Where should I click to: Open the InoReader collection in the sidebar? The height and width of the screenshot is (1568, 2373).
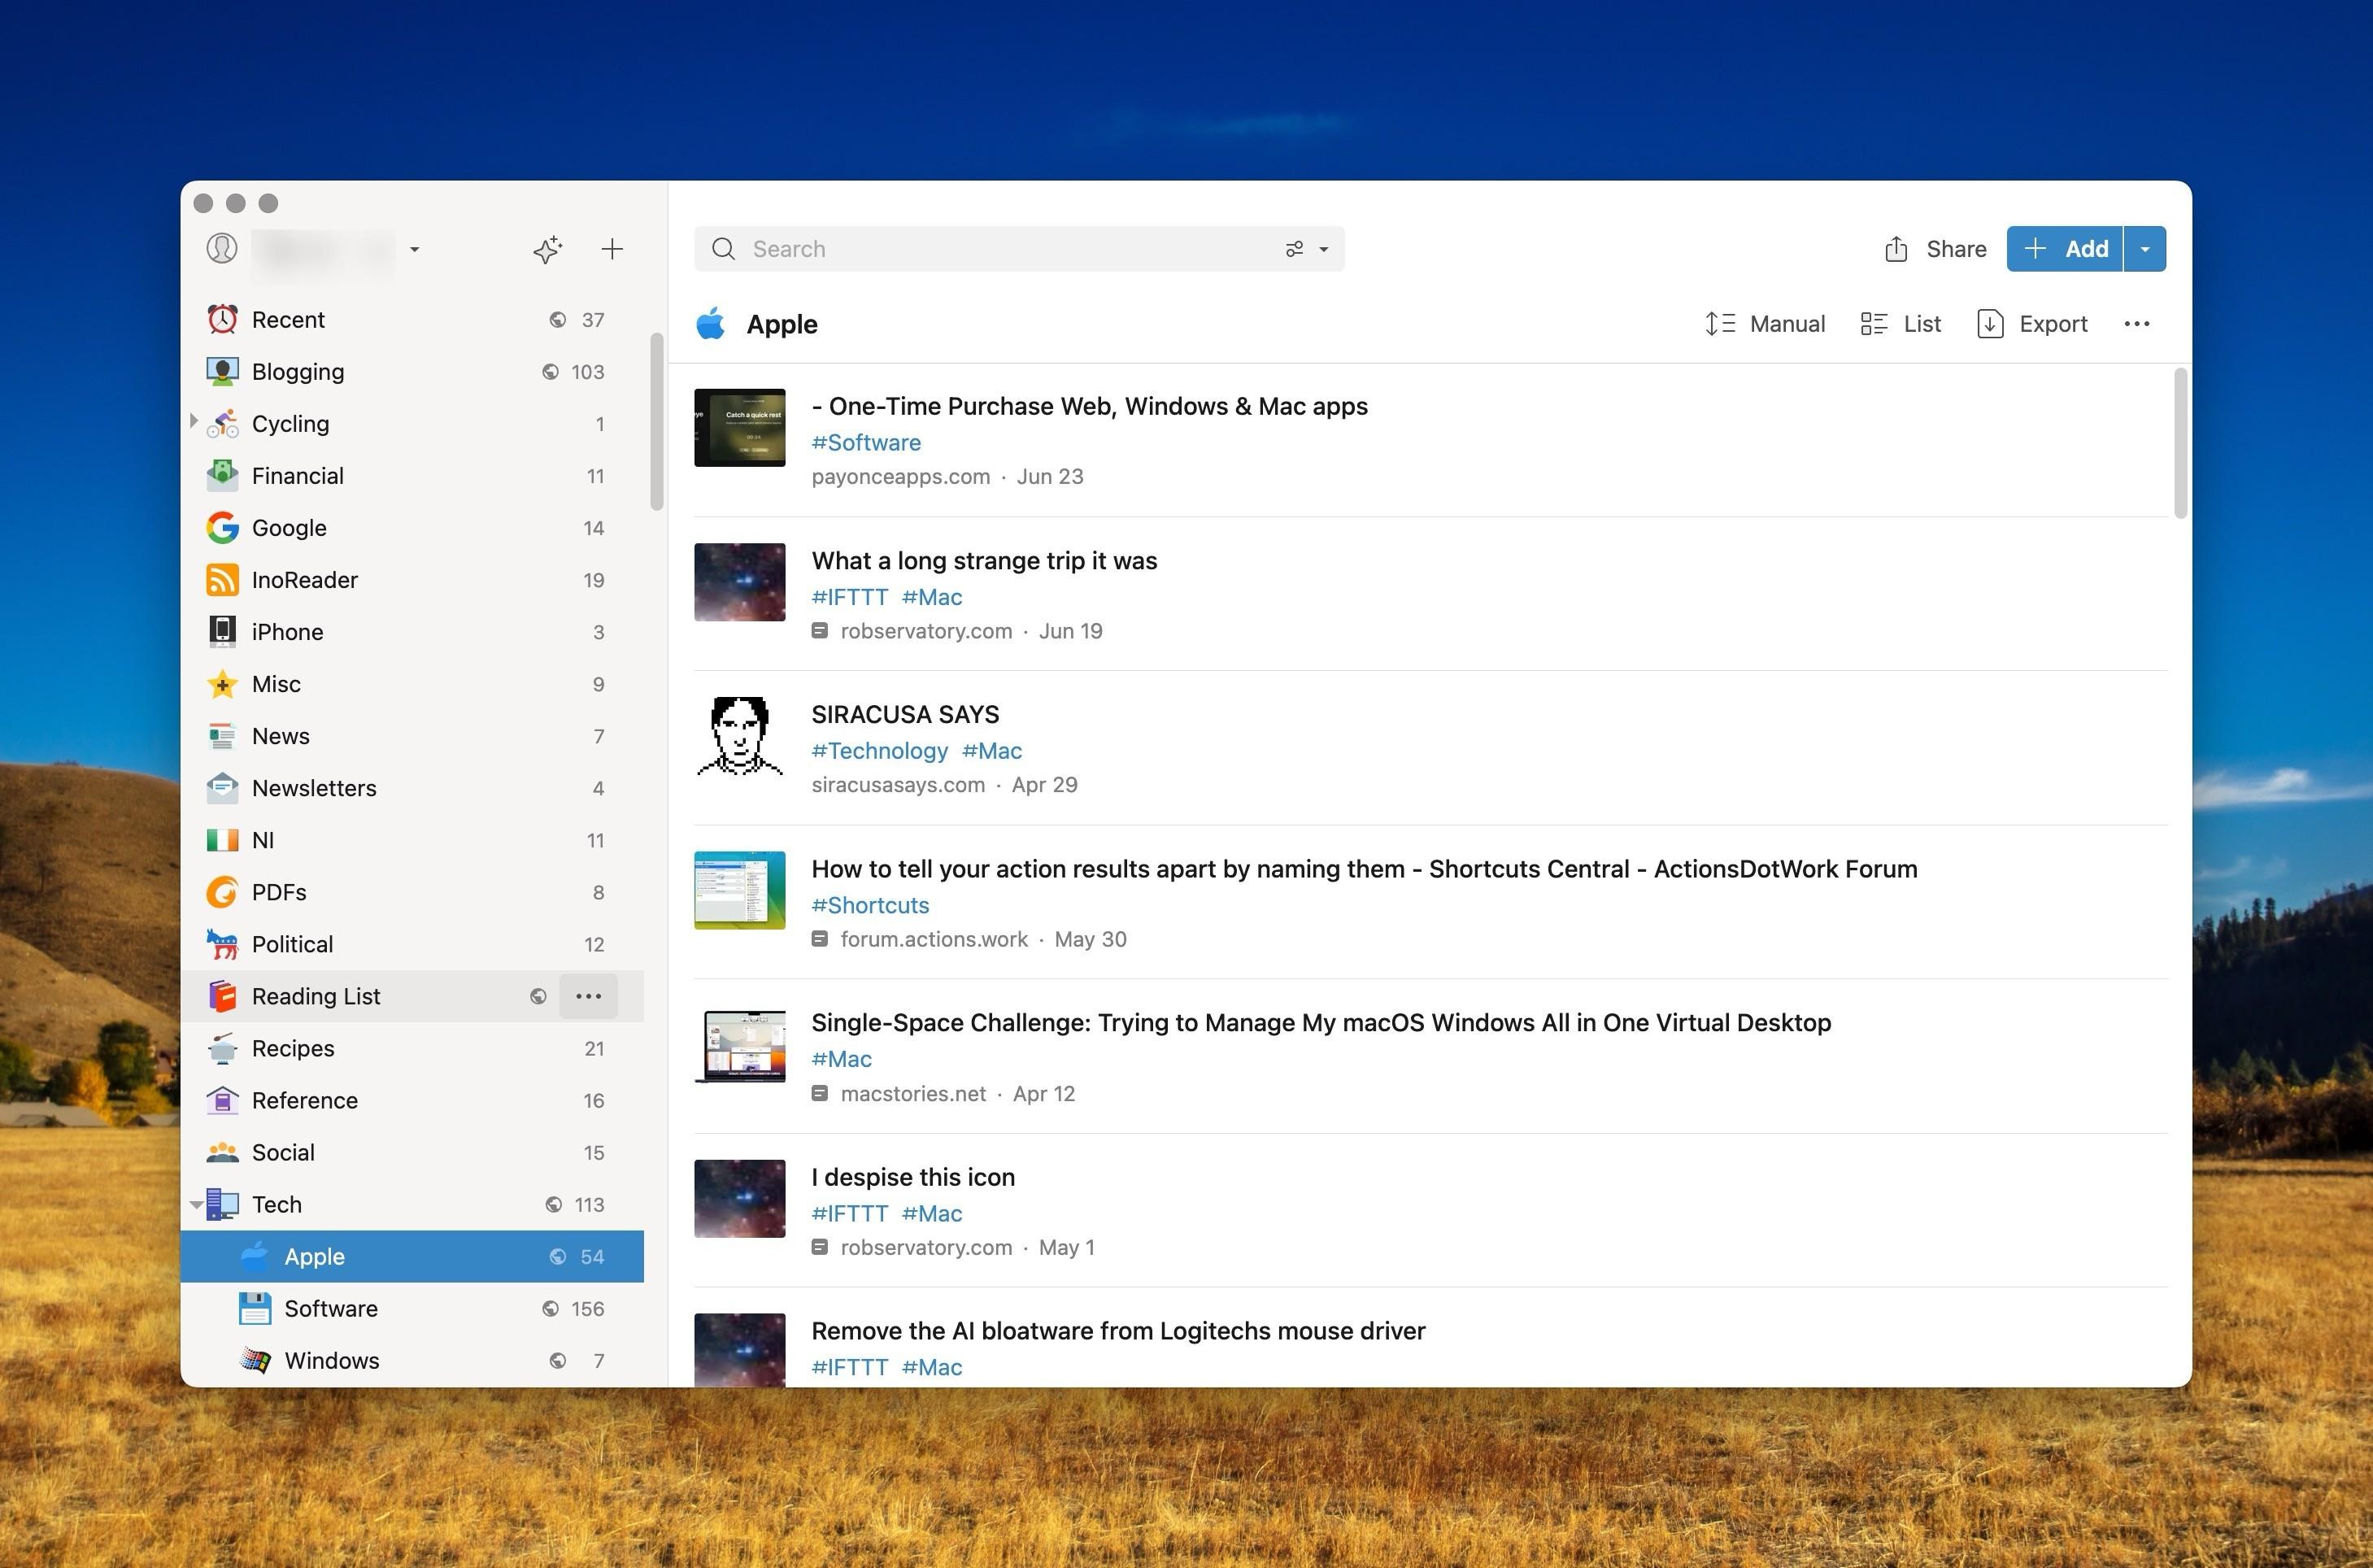305,580
